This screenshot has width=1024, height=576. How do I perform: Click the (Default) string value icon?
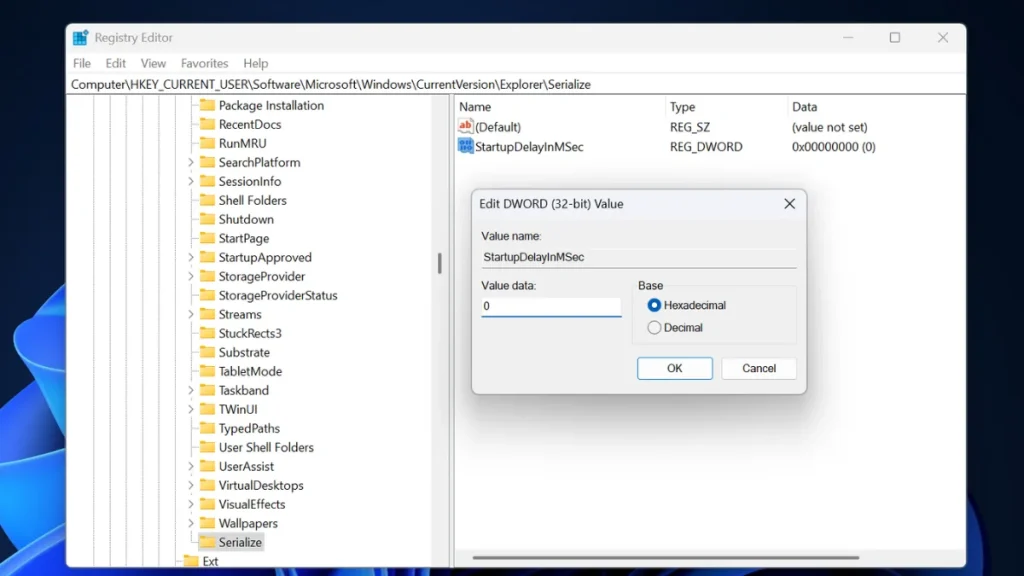point(466,126)
